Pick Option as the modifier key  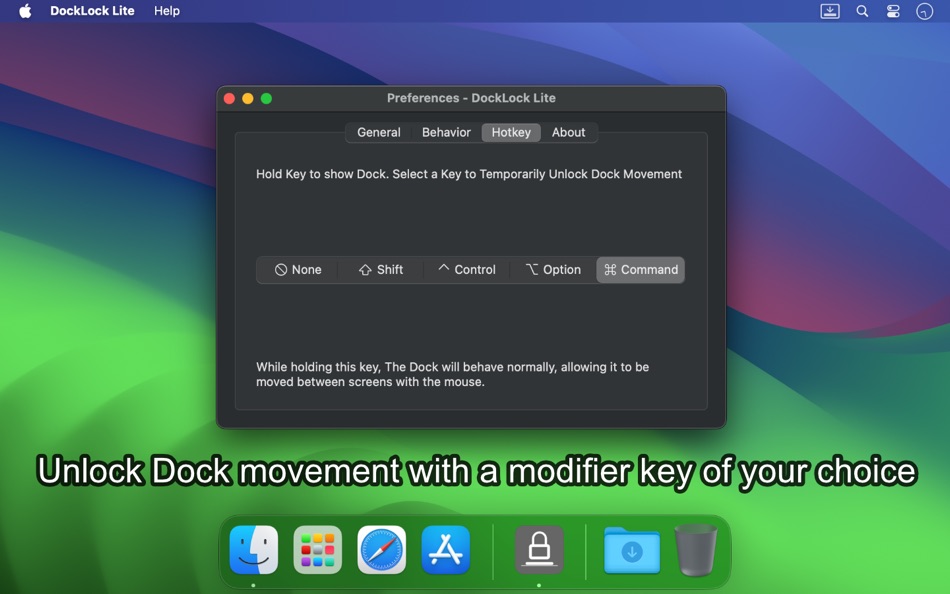click(553, 270)
